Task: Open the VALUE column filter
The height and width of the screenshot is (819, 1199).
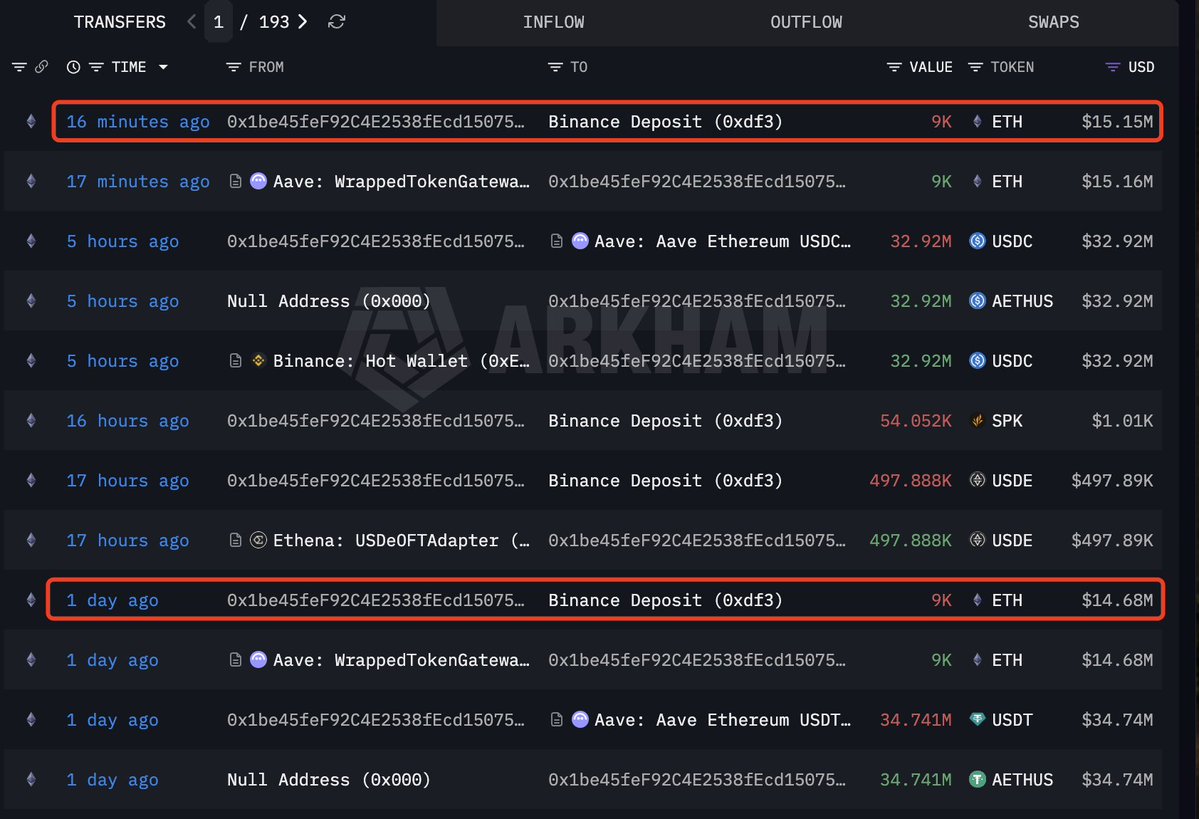Action: [894, 67]
